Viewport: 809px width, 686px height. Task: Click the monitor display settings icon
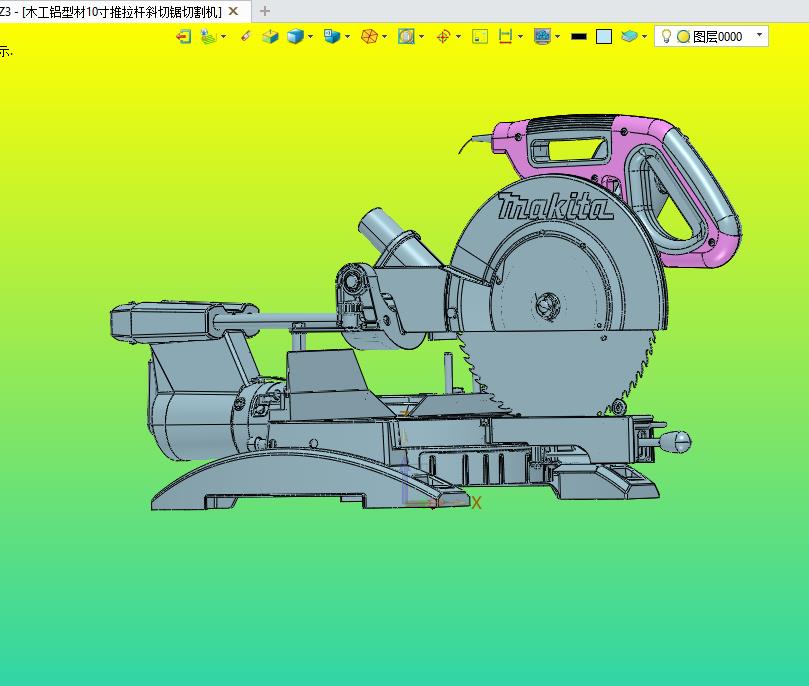click(542, 37)
